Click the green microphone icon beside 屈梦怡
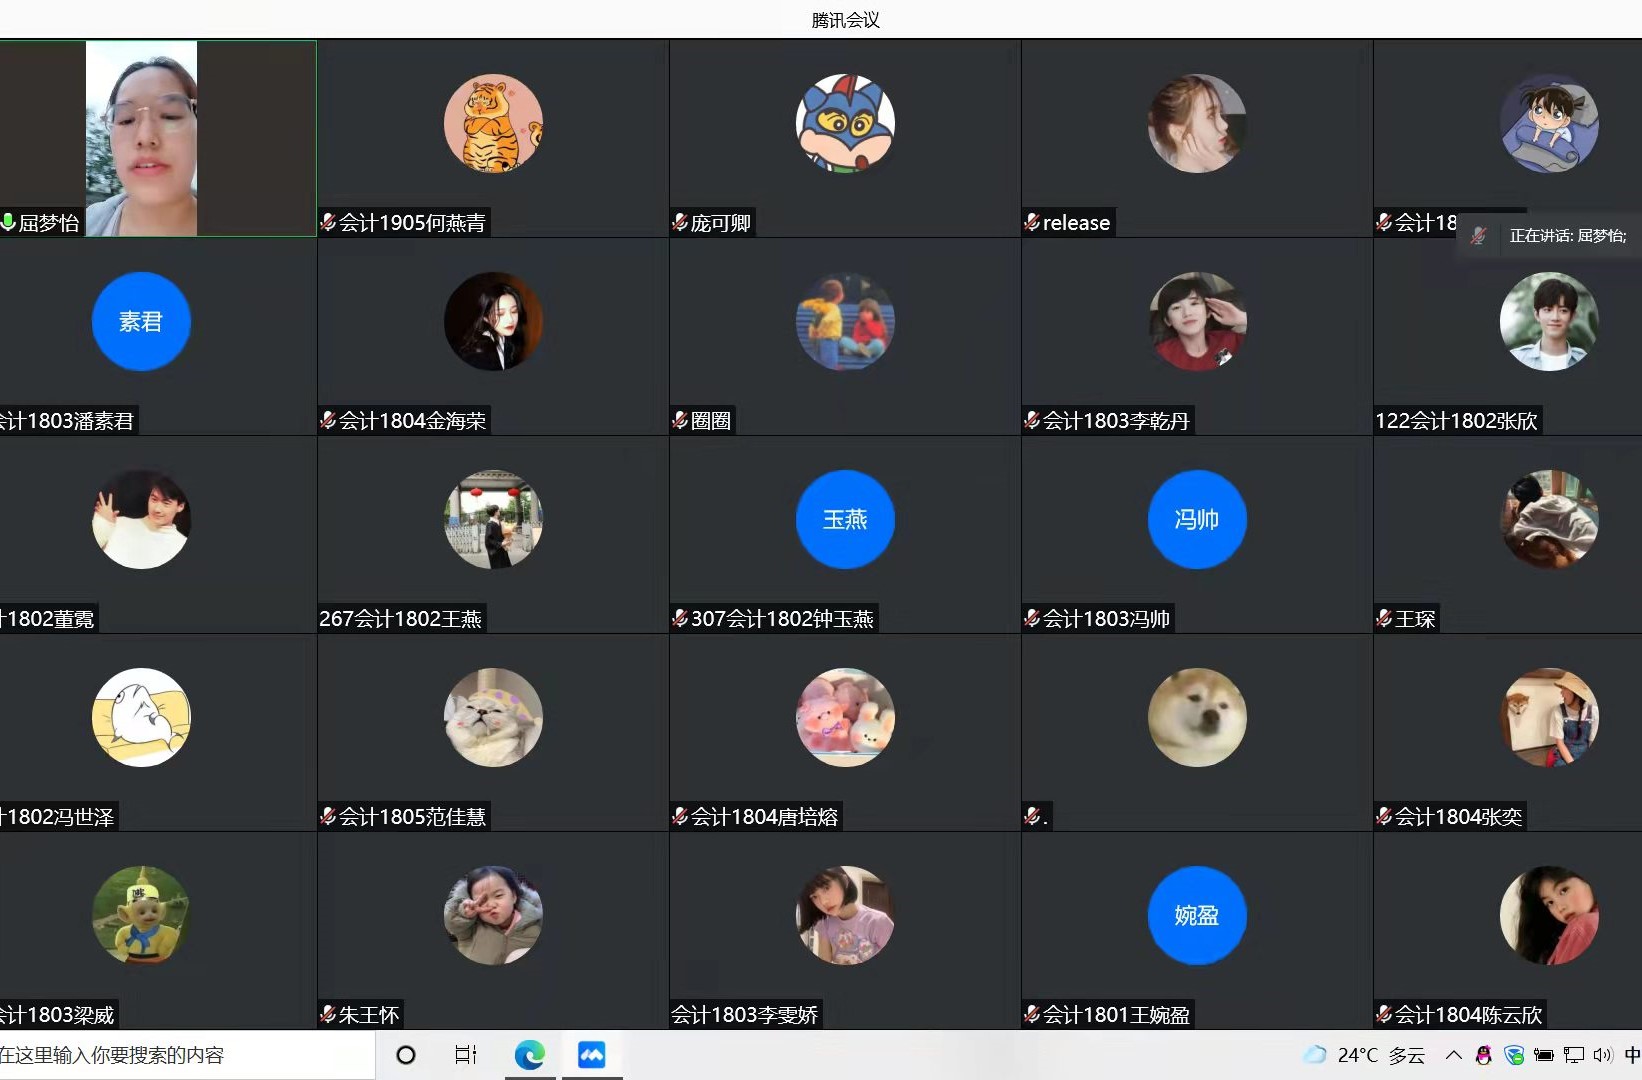1642x1080 pixels. (9, 222)
